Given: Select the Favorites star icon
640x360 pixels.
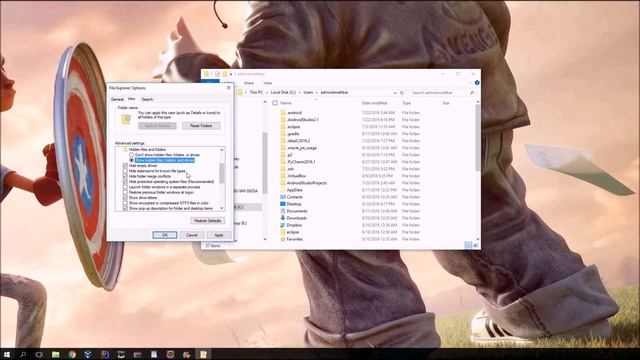Looking at the screenshot, I should click(x=283, y=239).
